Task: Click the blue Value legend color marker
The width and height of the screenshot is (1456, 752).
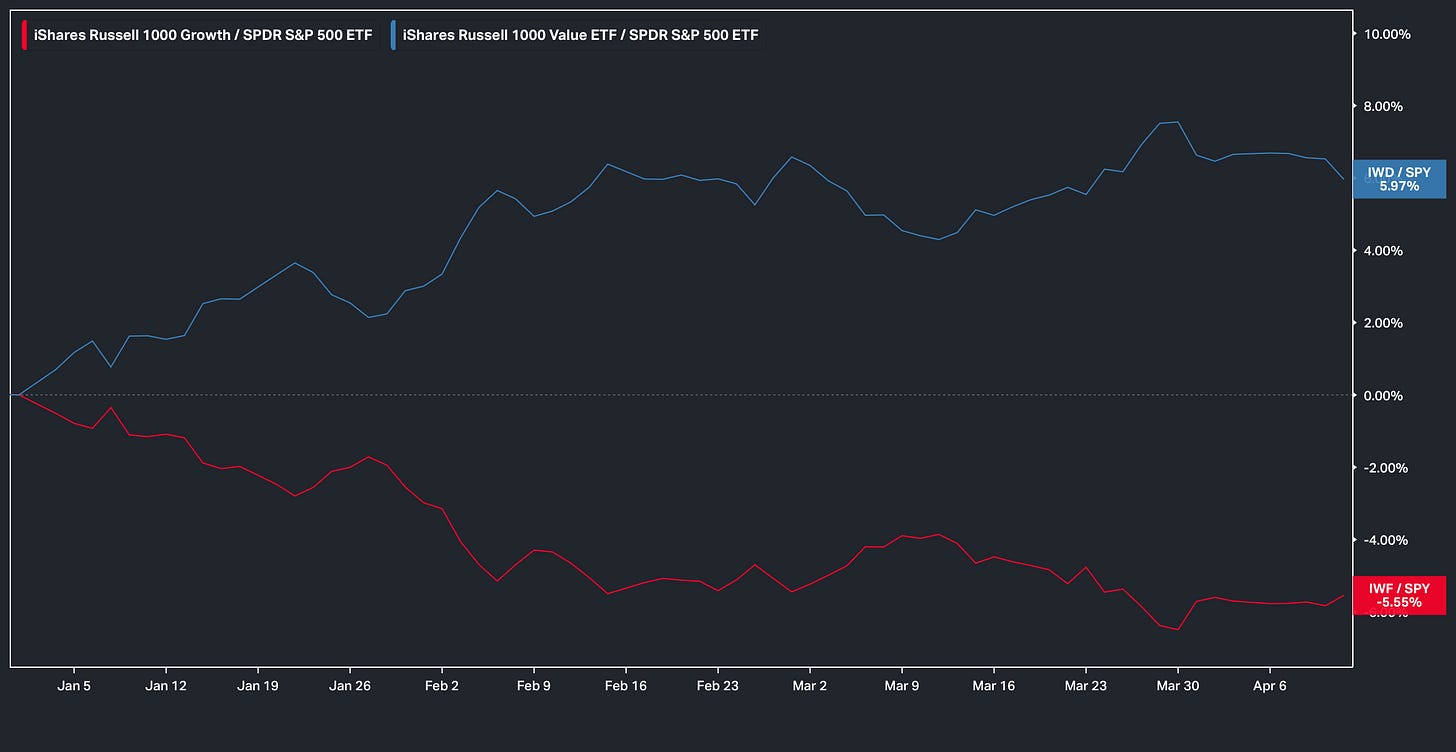Action: [x=394, y=35]
